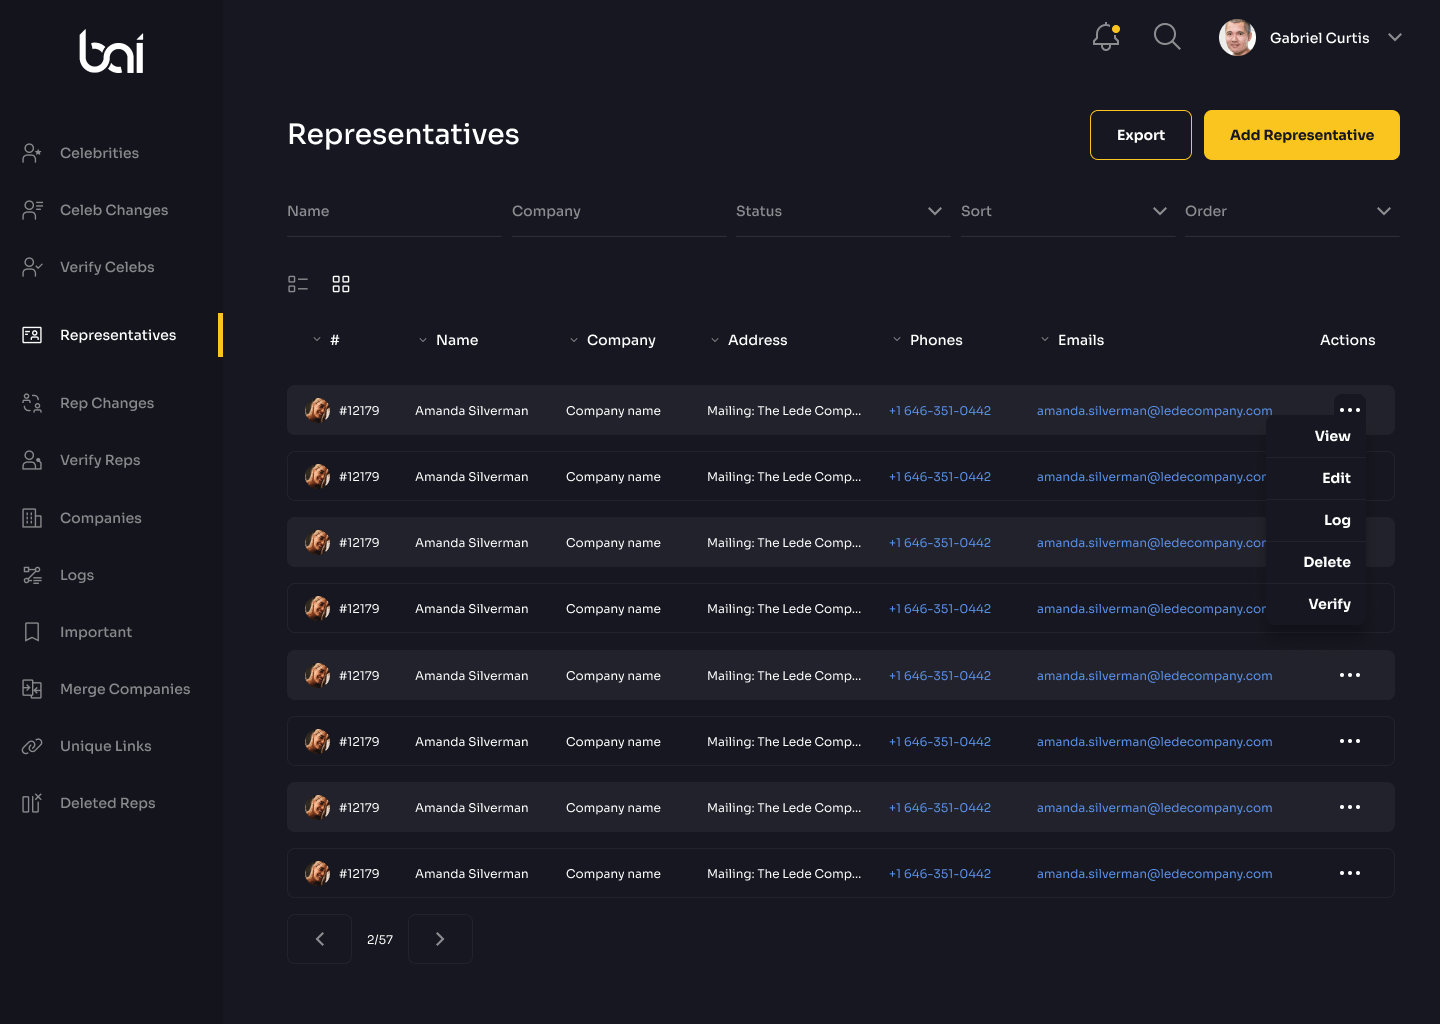Go to the next page of results
The width and height of the screenshot is (1440, 1024).
coord(440,939)
